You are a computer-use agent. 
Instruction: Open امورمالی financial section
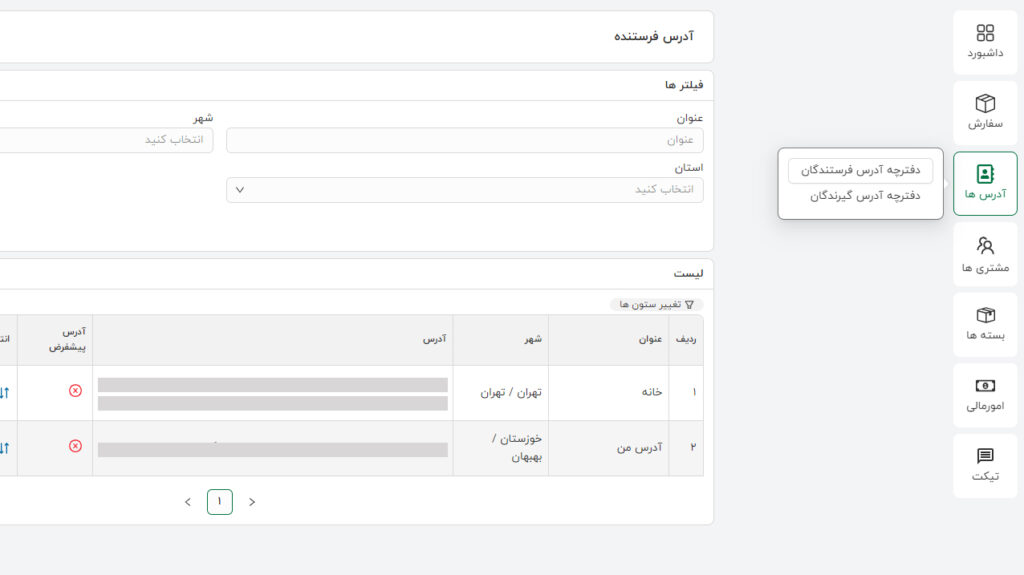985,395
